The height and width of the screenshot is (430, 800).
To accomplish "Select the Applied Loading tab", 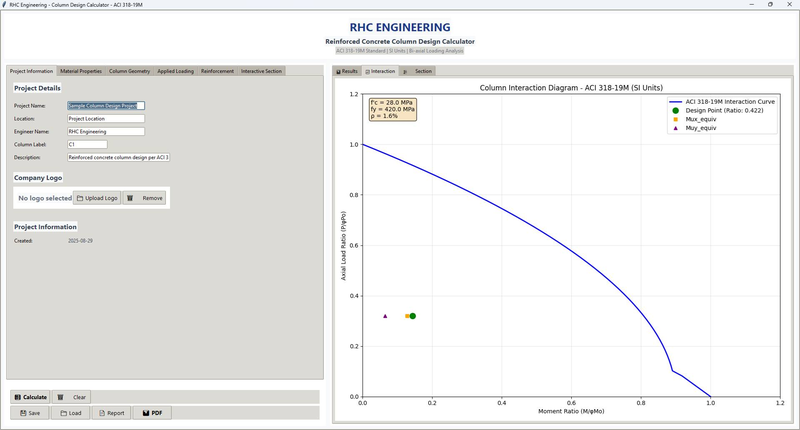I will (176, 71).
